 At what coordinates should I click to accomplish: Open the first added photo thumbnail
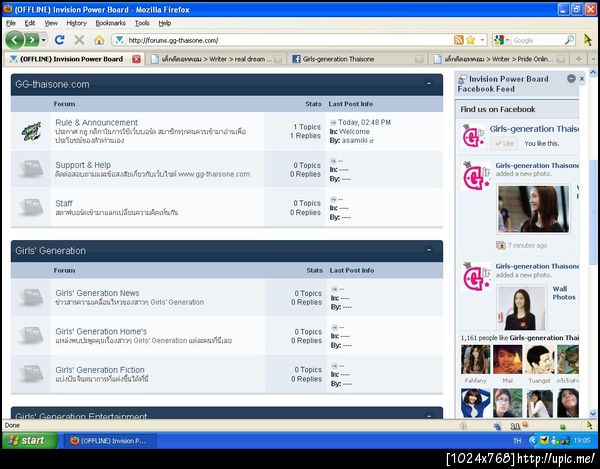point(533,209)
